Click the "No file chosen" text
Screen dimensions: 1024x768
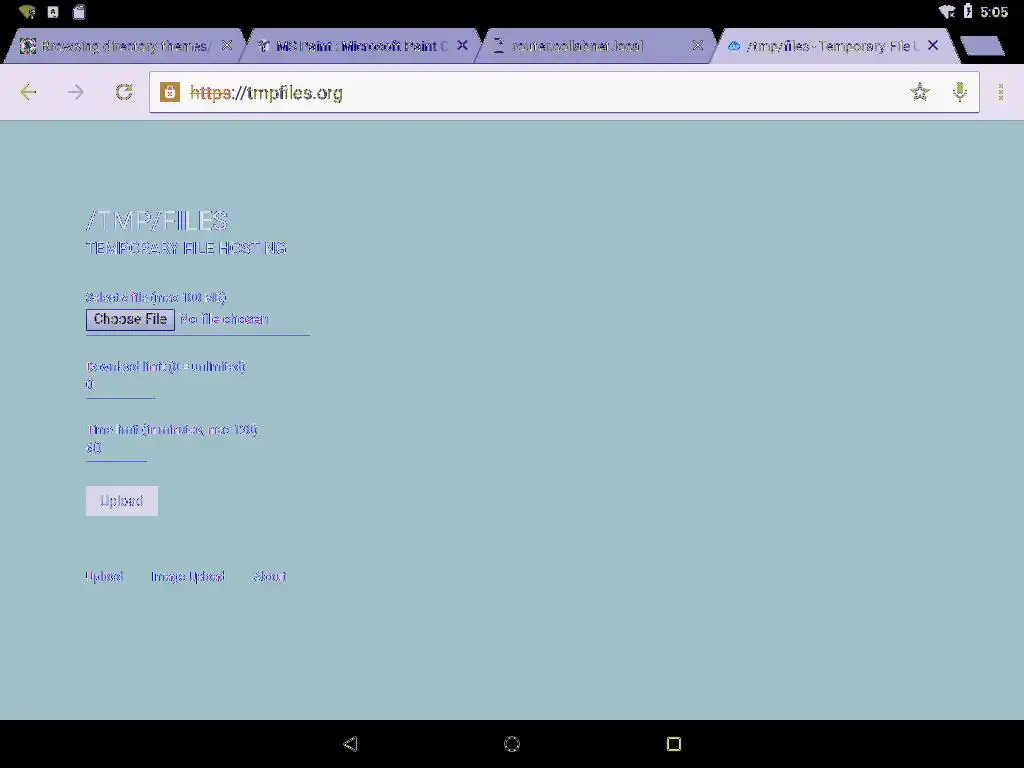tap(224, 319)
